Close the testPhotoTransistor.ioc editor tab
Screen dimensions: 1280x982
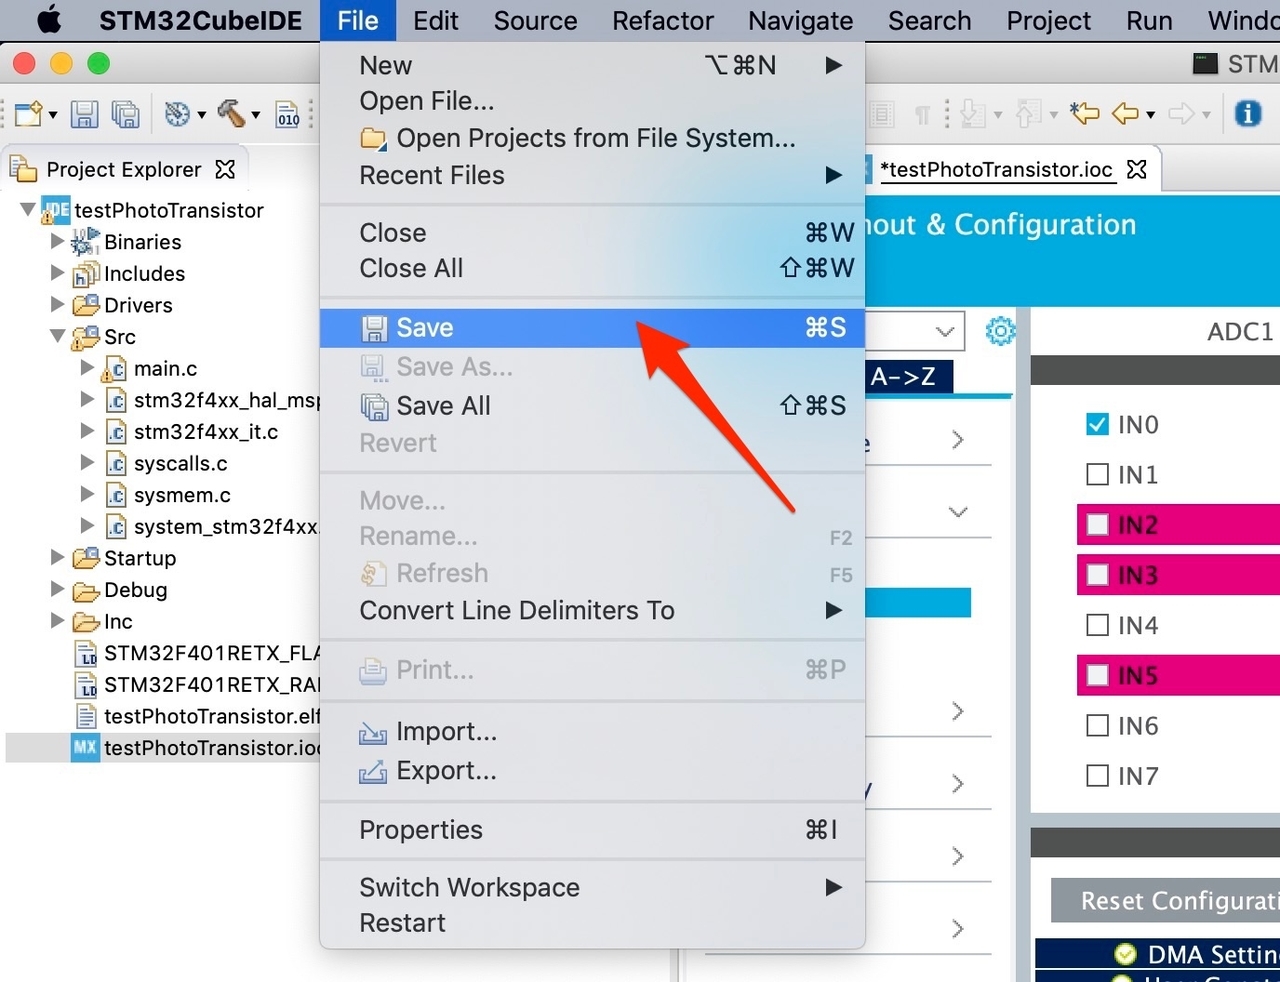pyautogui.click(x=1137, y=169)
